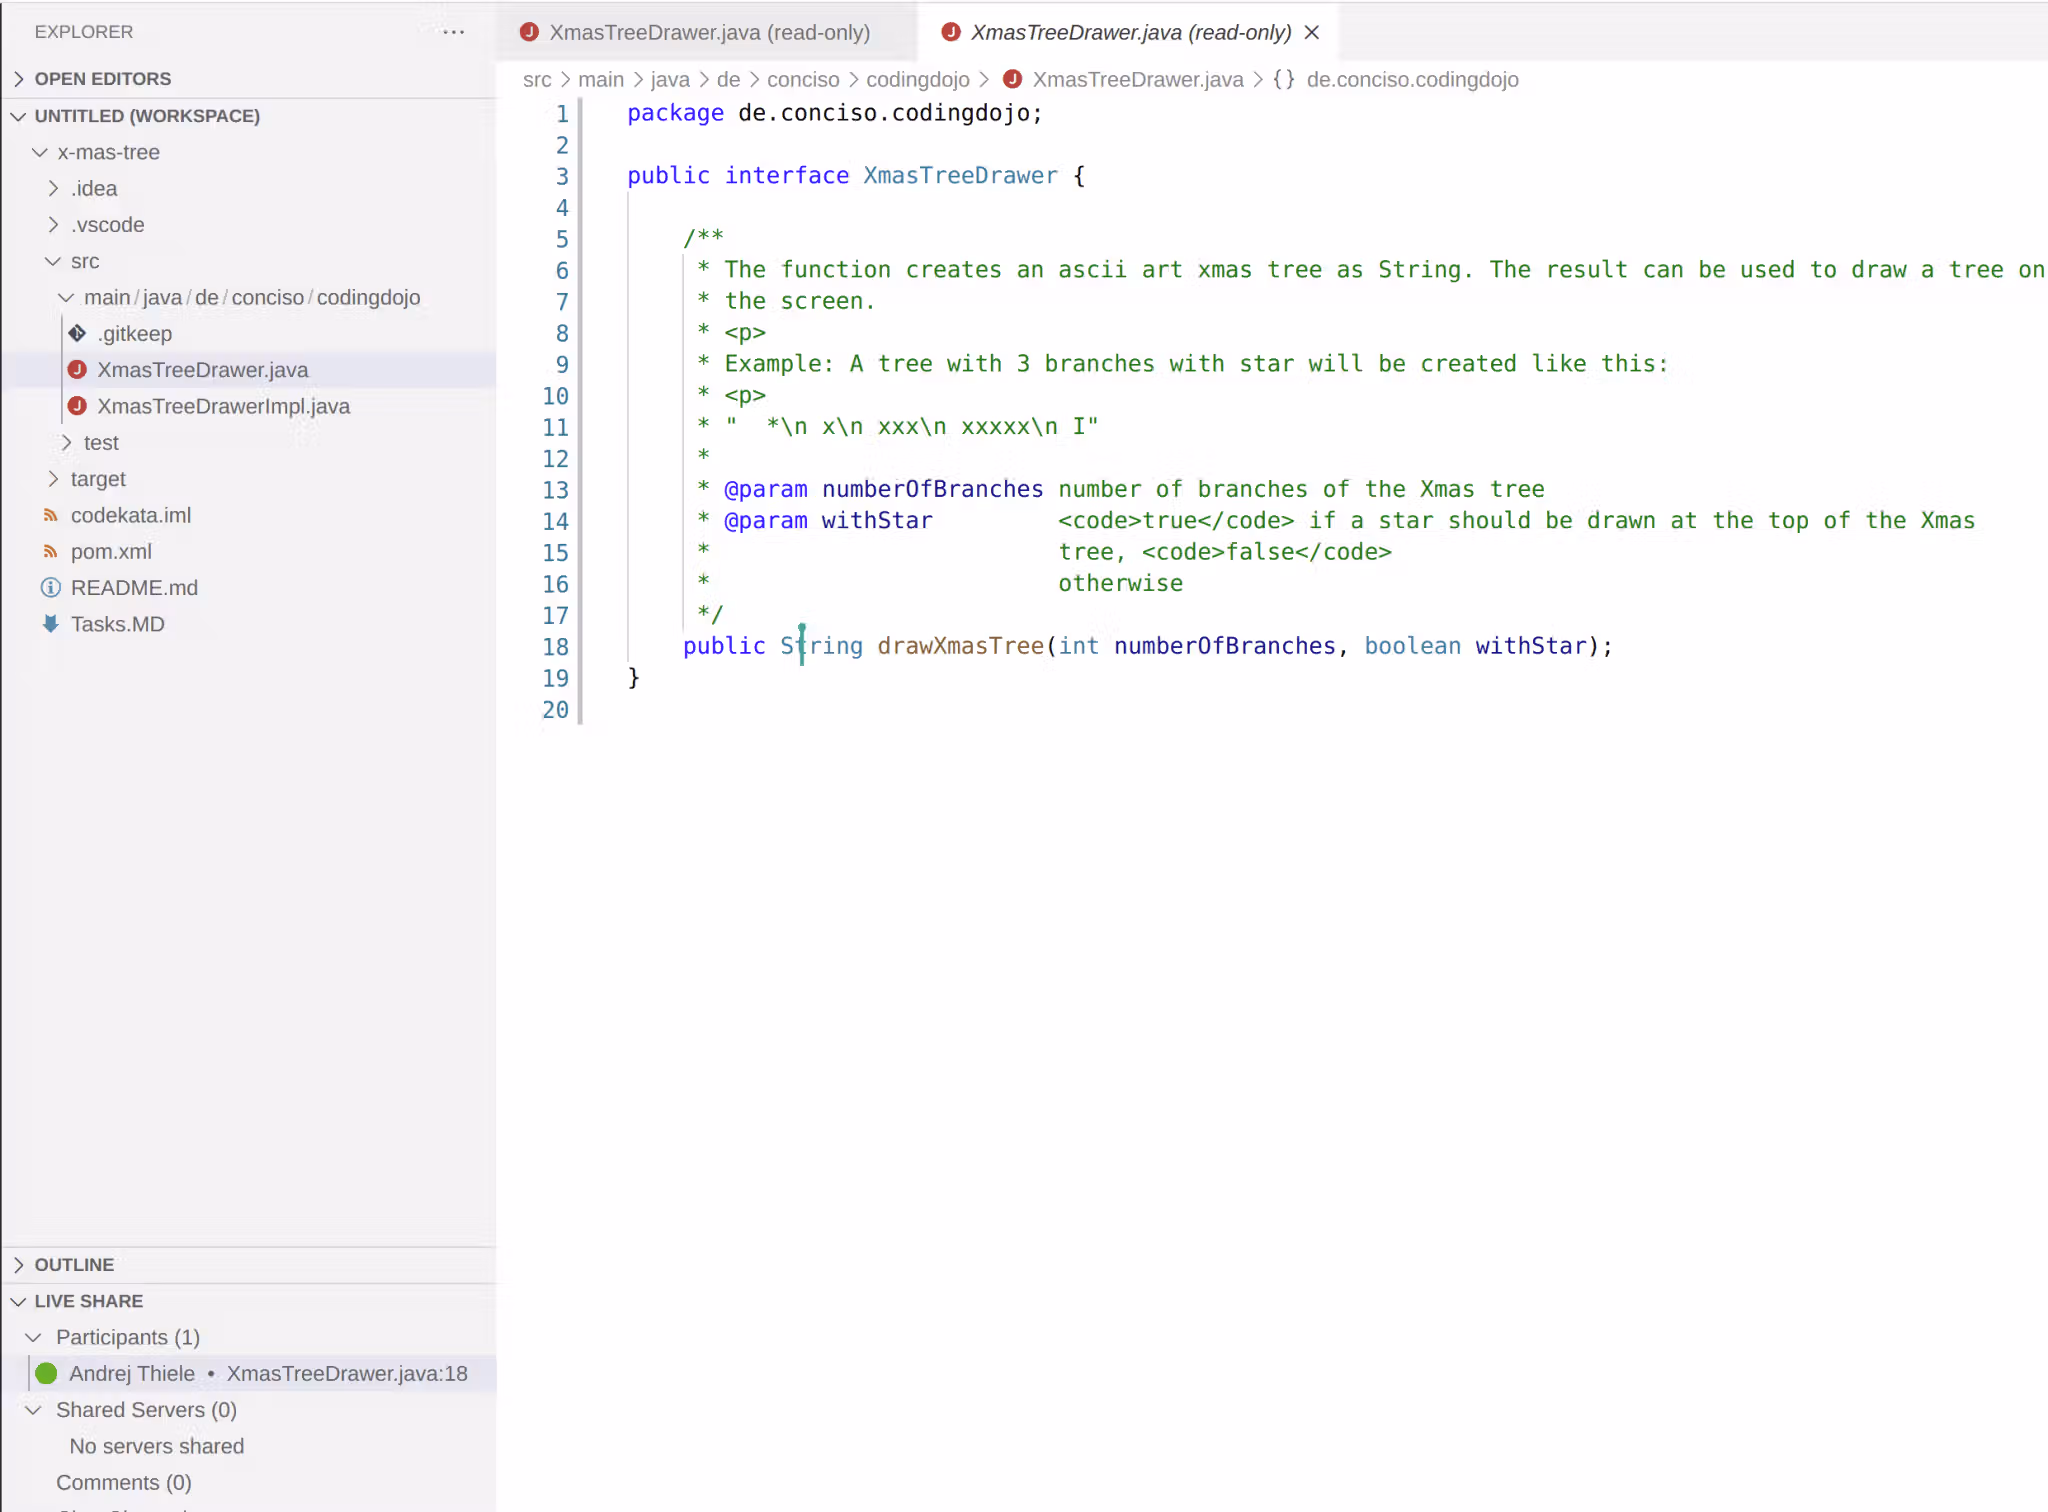
Task: Switch to the first XmasTreeDrawer.java tab
Action: 707,32
